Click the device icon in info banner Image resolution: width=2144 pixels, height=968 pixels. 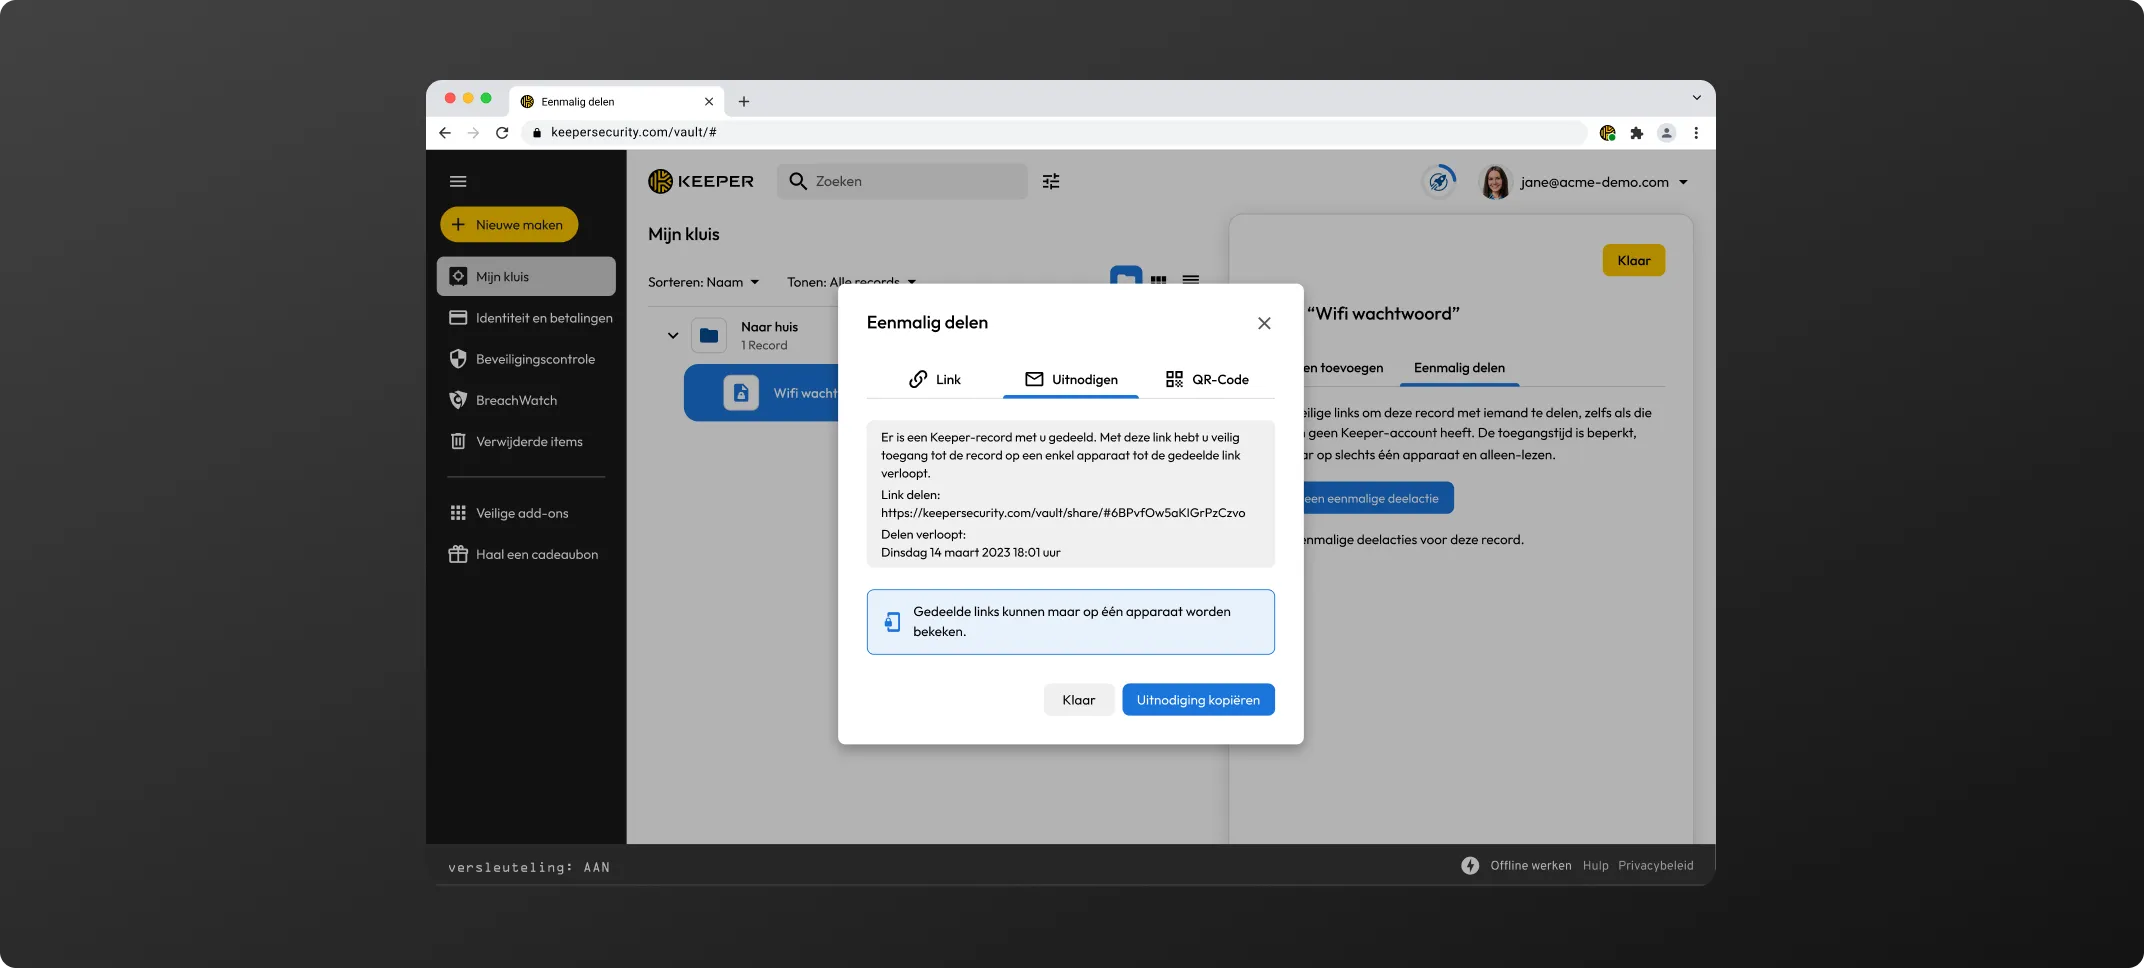click(x=892, y=622)
